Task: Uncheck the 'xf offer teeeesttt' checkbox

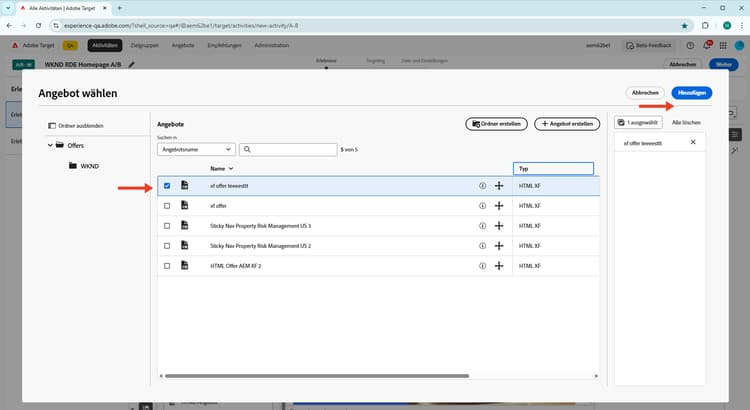Action: click(167, 186)
